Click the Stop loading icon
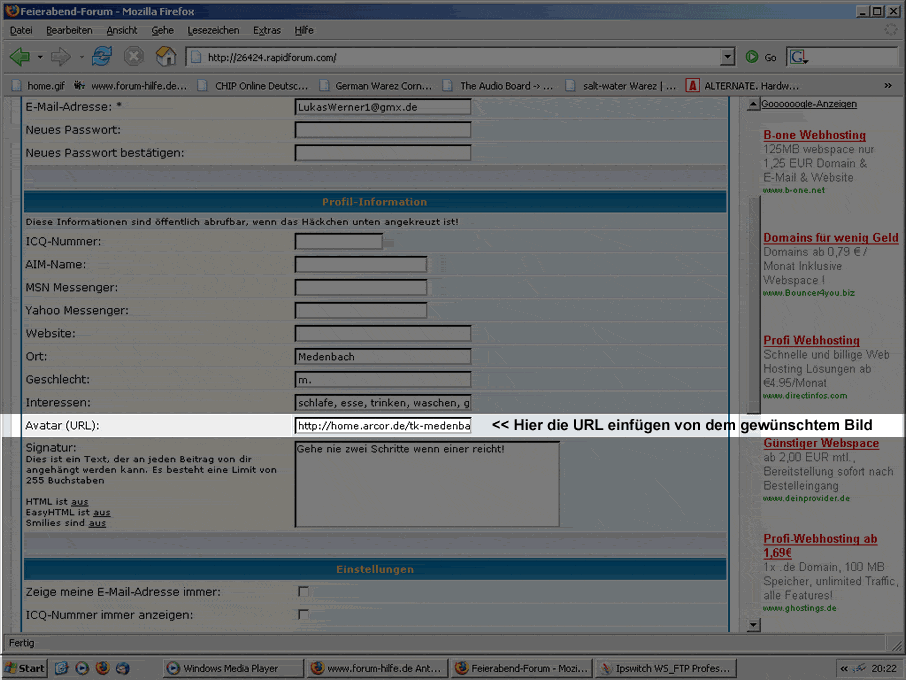 pos(133,57)
